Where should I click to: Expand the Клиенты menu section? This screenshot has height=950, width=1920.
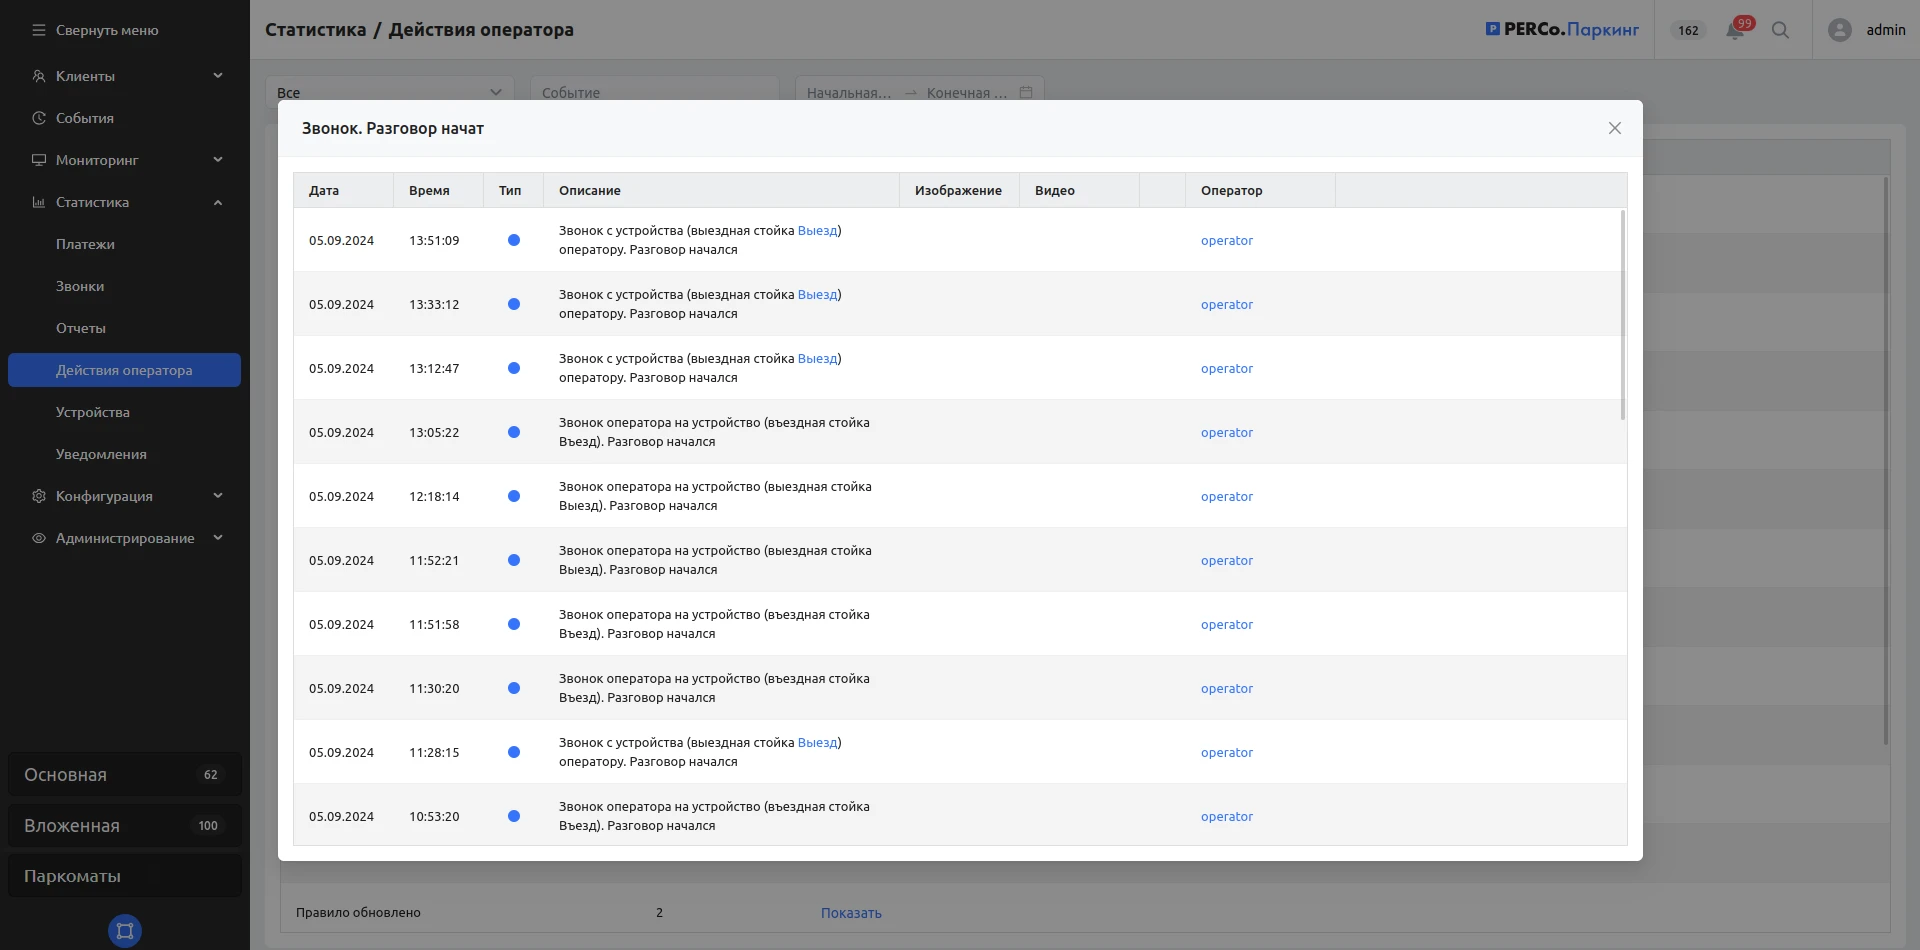(x=217, y=76)
